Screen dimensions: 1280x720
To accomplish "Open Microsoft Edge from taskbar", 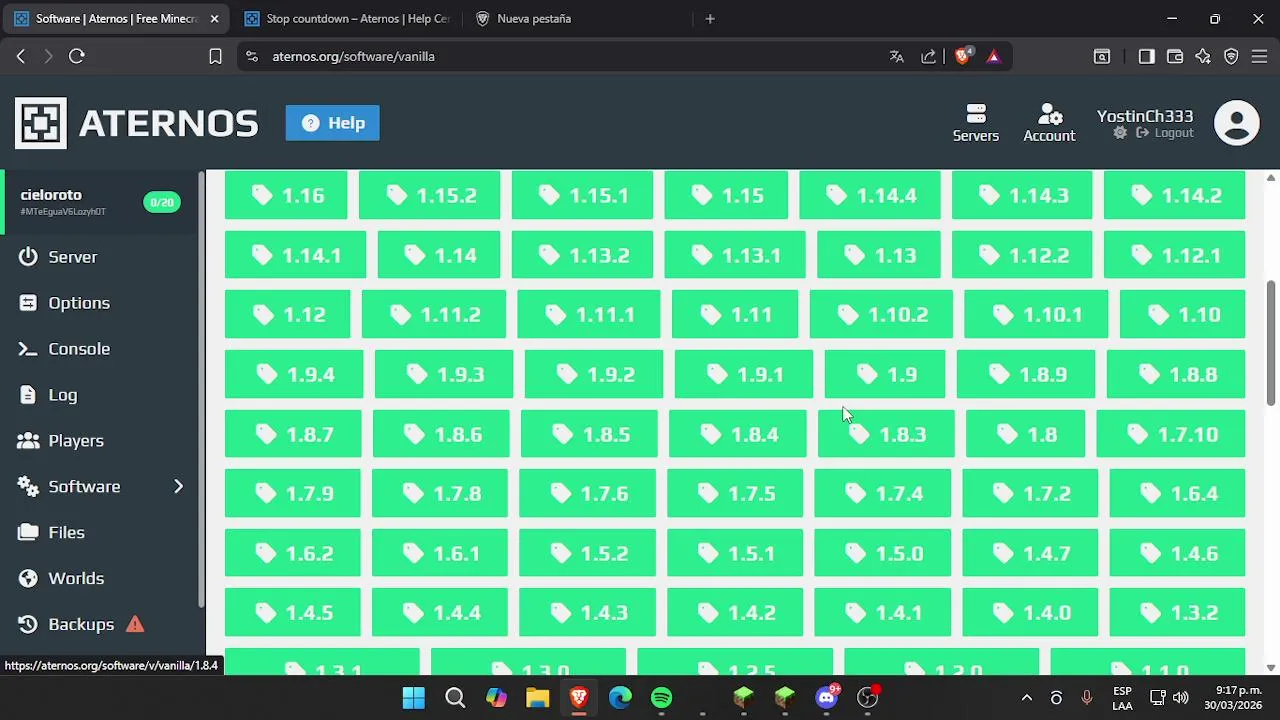I will tap(620, 698).
